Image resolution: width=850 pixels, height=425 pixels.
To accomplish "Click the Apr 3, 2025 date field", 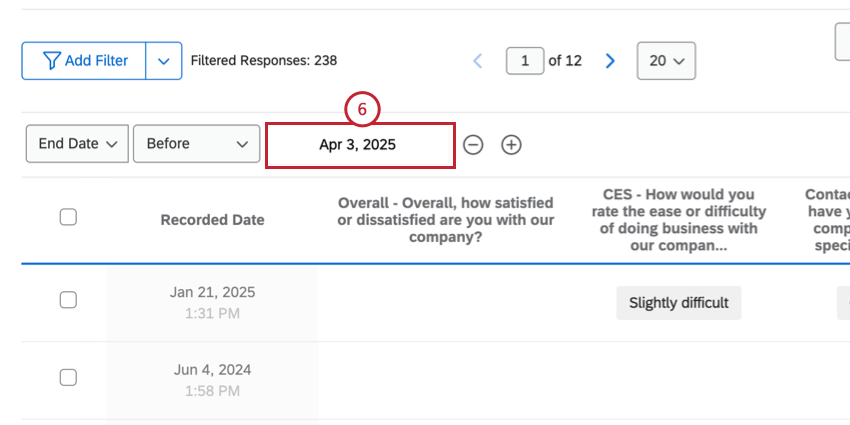I will [360, 145].
